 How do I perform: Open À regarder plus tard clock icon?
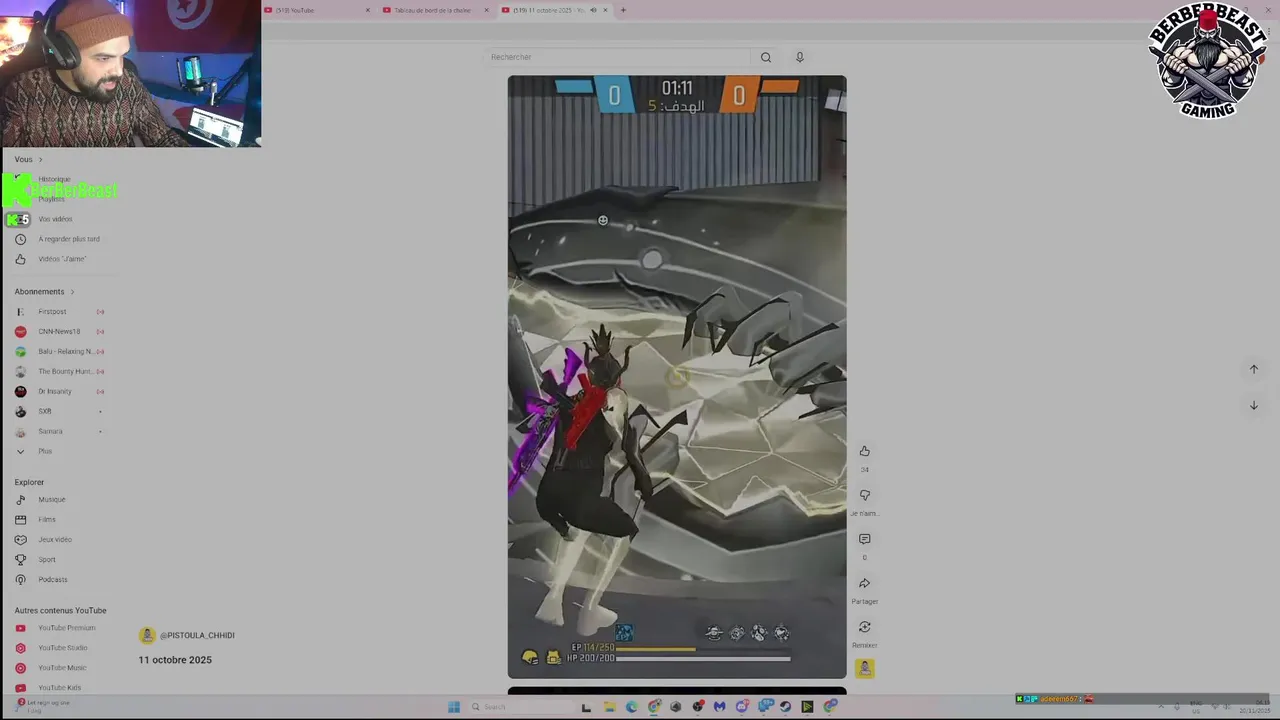point(20,239)
